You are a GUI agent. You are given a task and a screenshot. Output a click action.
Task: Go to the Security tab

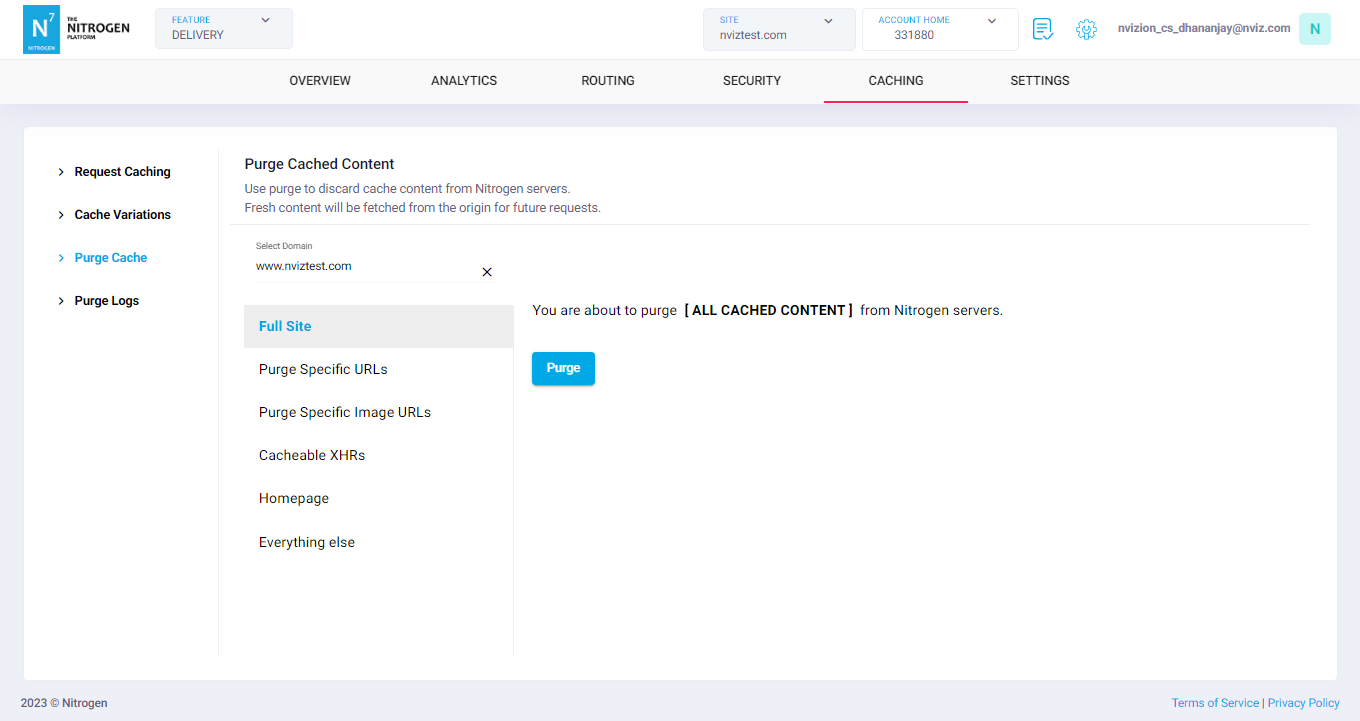pos(752,81)
